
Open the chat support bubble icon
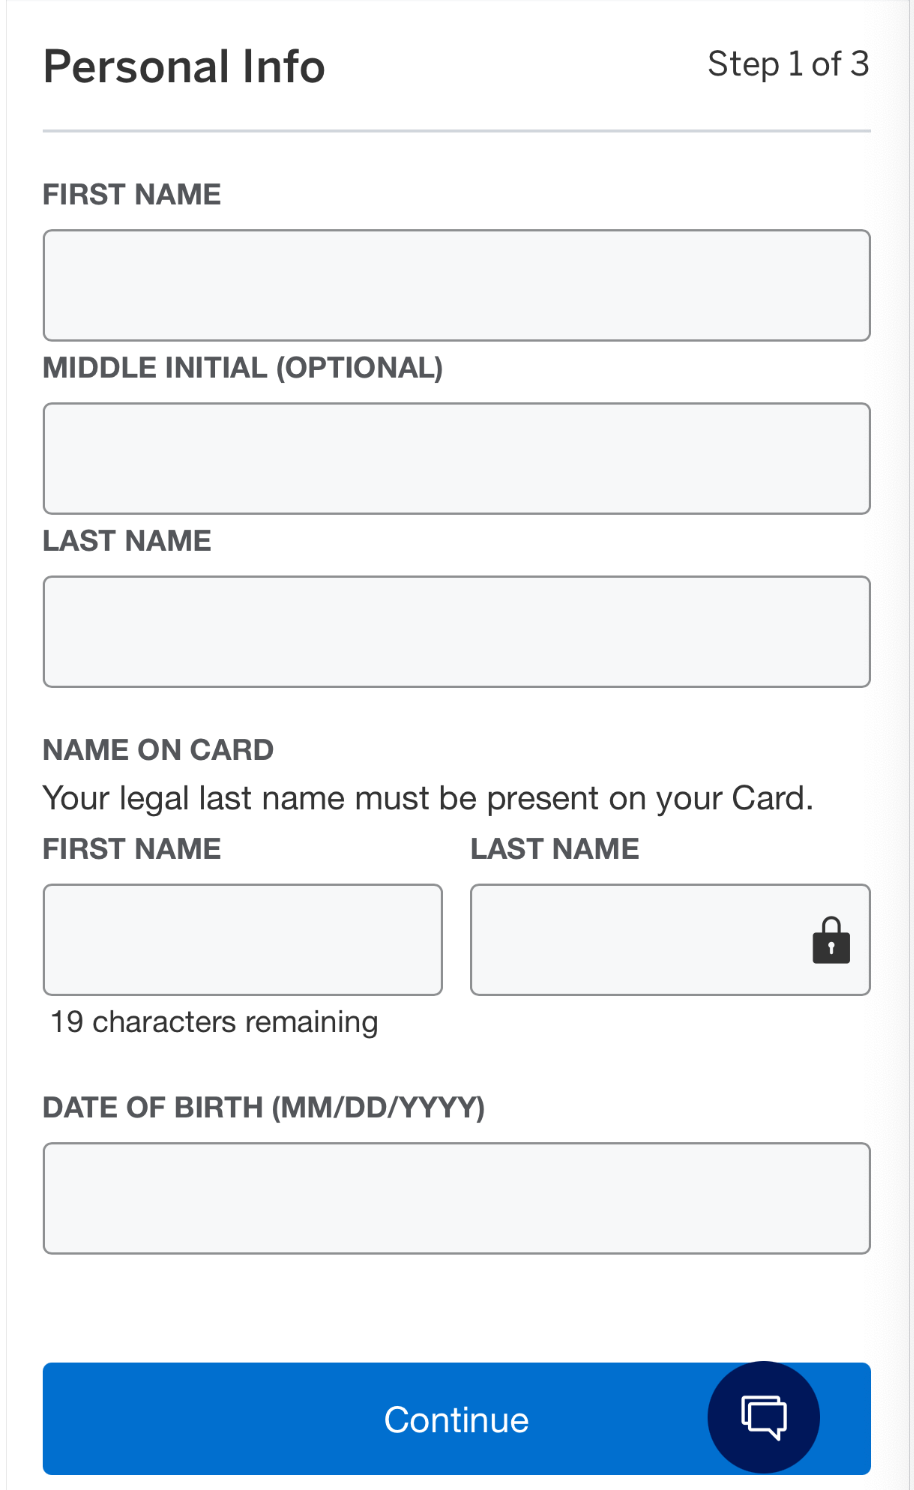(764, 1417)
